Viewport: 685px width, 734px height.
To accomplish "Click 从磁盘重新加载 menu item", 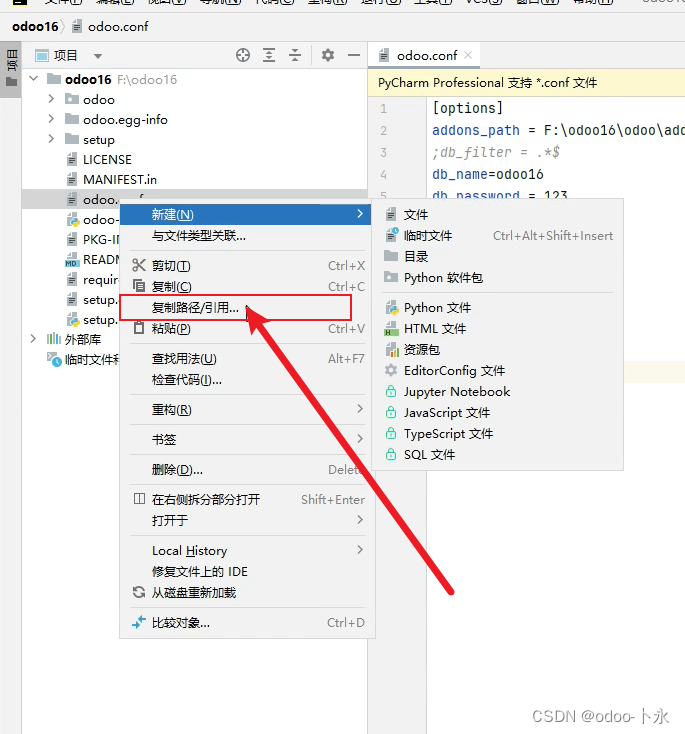I will coord(245,593).
